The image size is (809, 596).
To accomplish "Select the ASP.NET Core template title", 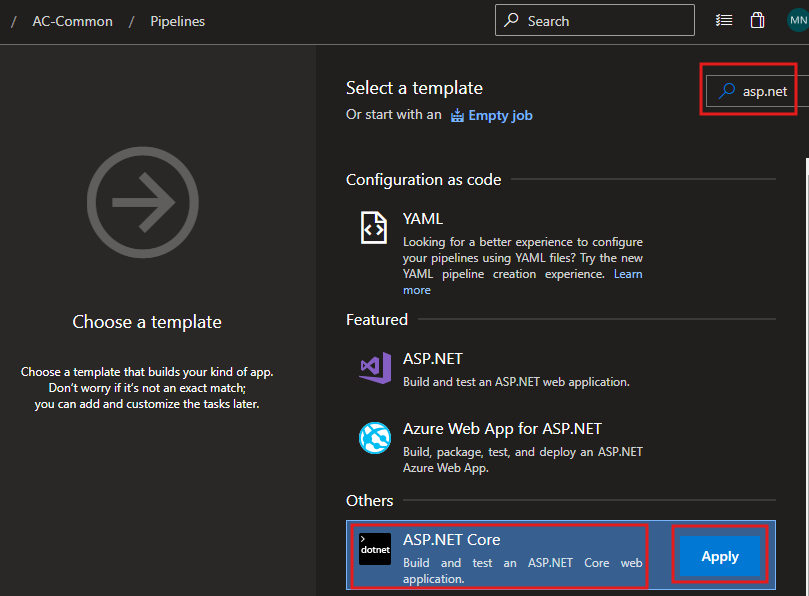I will tap(451, 540).
